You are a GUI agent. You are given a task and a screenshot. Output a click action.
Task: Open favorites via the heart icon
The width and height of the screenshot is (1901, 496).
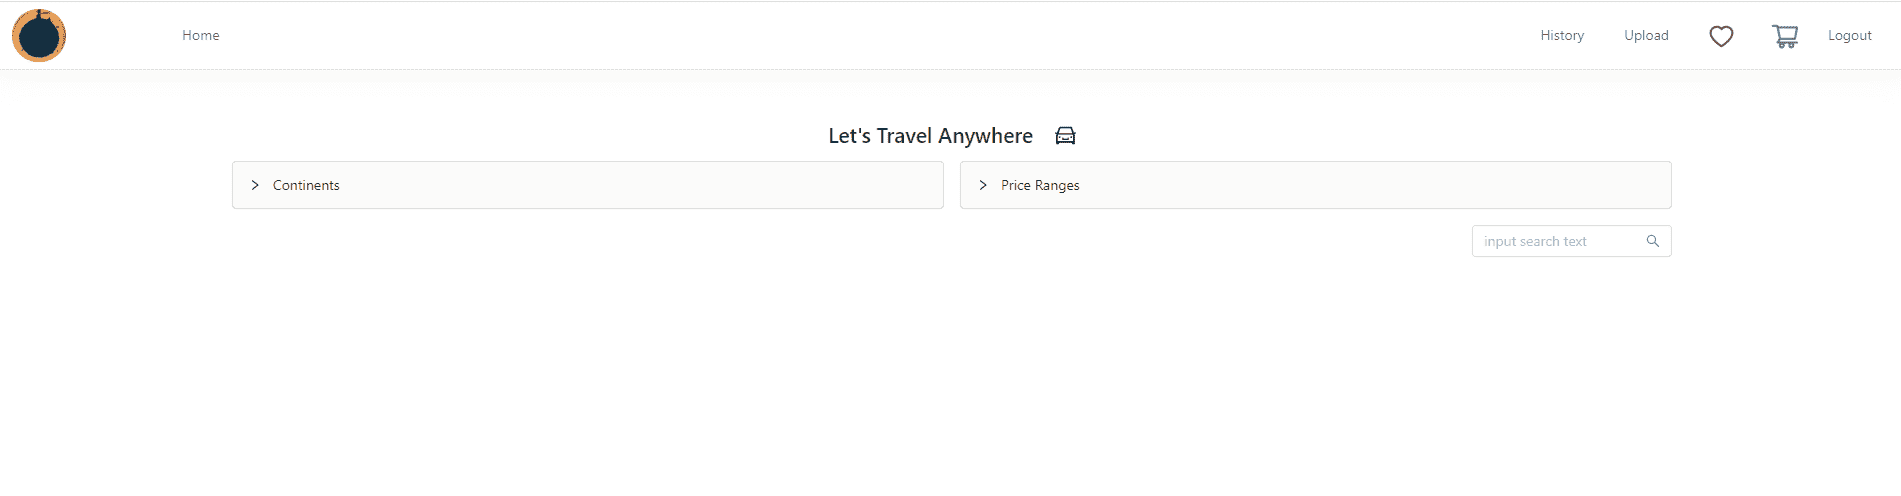[x=1721, y=36]
